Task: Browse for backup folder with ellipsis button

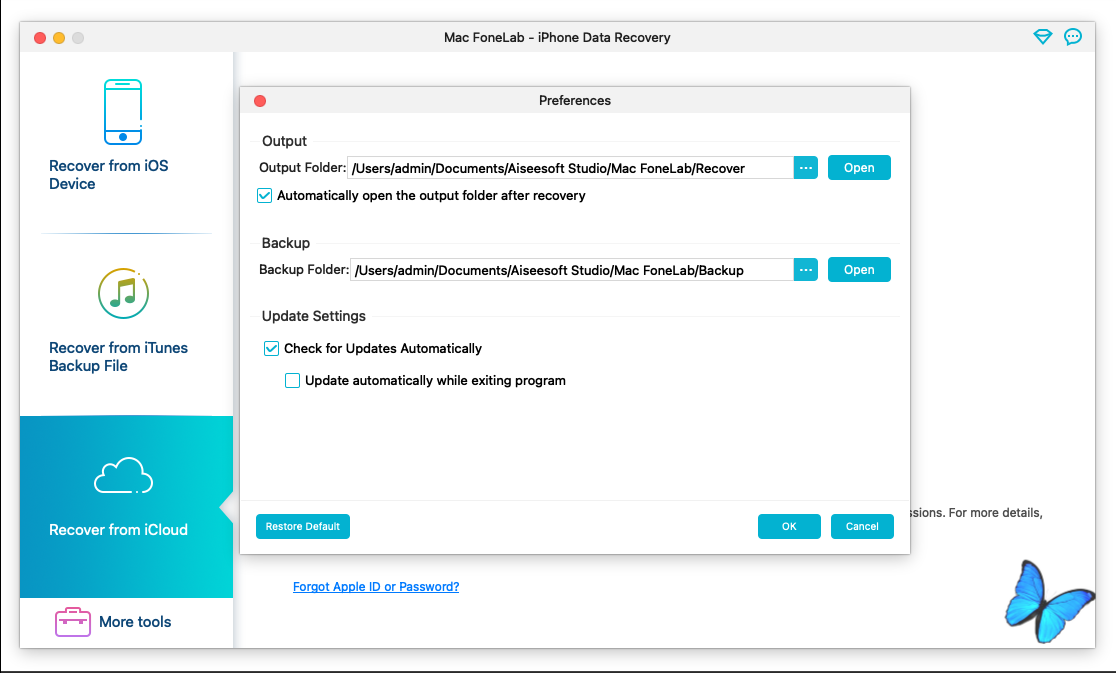Action: pos(806,270)
